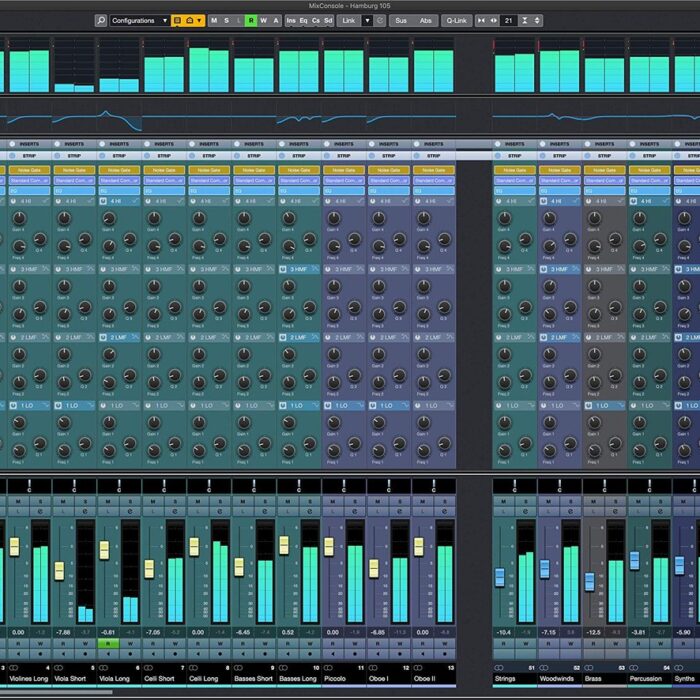Disable green Read automation on Viola Long
Screen dimensions: 700x700
108,643
